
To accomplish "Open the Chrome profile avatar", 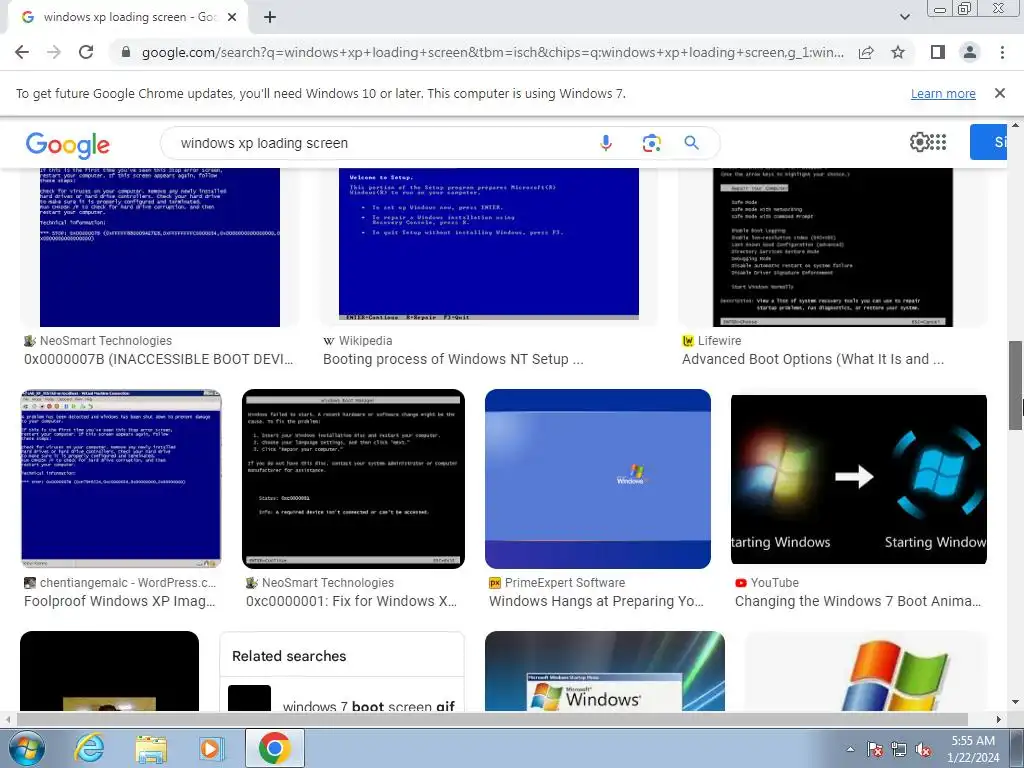I will (x=970, y=52).
